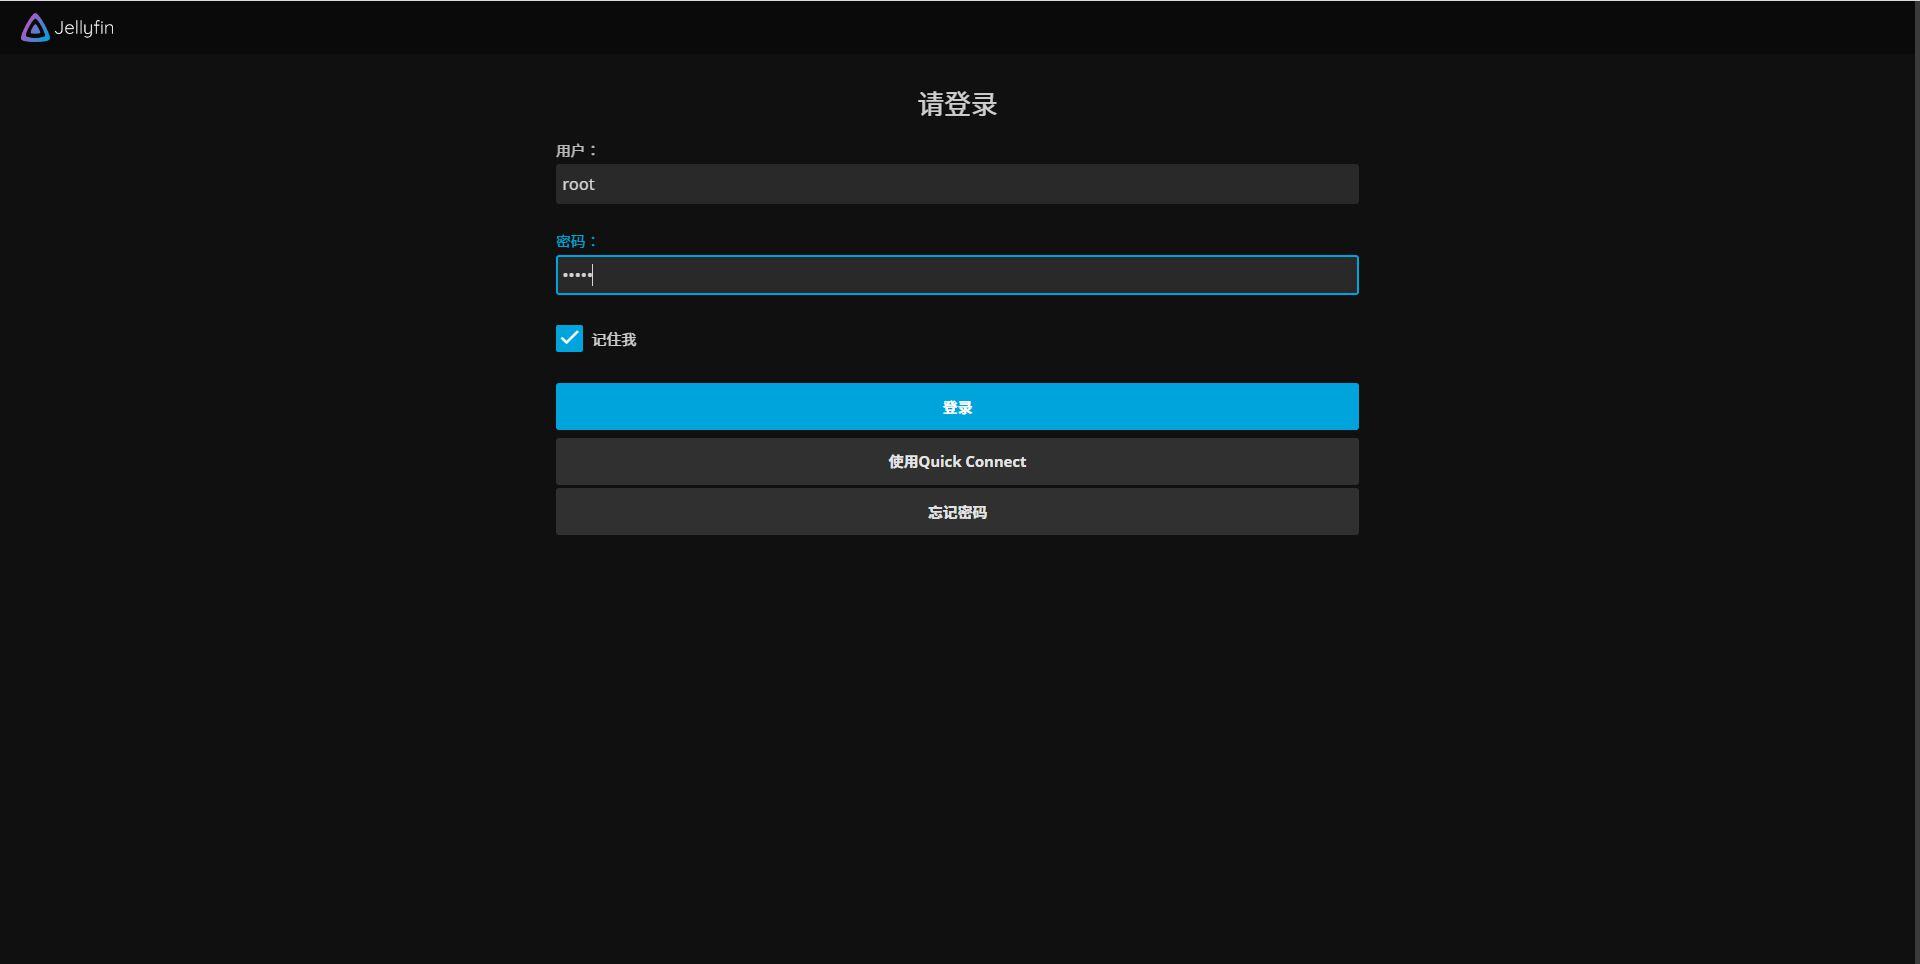
Task: Click the blue login button label 登录
Action: tap(956, 406)
